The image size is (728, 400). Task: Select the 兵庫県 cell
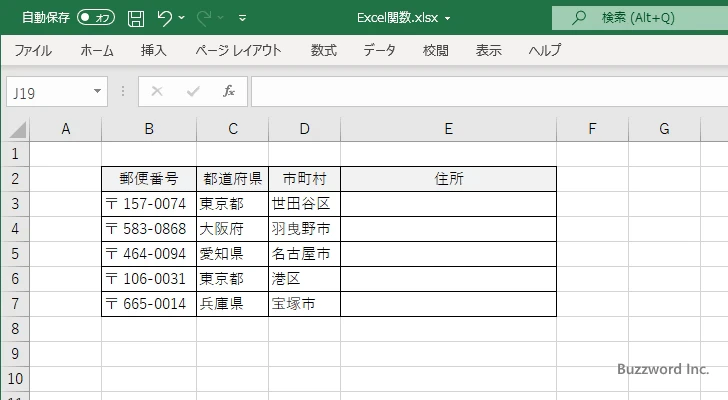pos(233,304)
